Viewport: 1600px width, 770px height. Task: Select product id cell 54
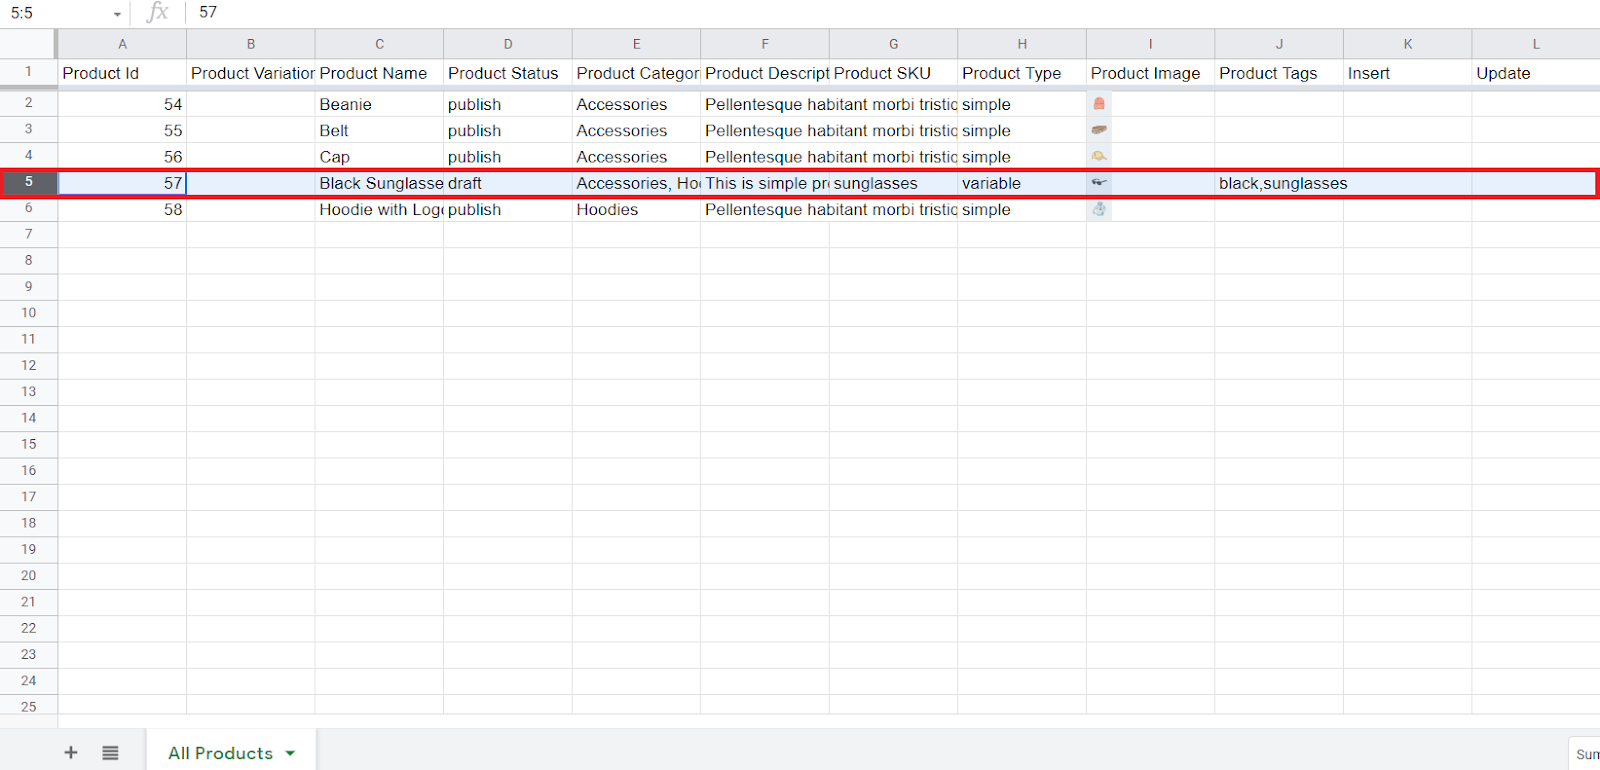pyautogui.click(x=122, y=104)
